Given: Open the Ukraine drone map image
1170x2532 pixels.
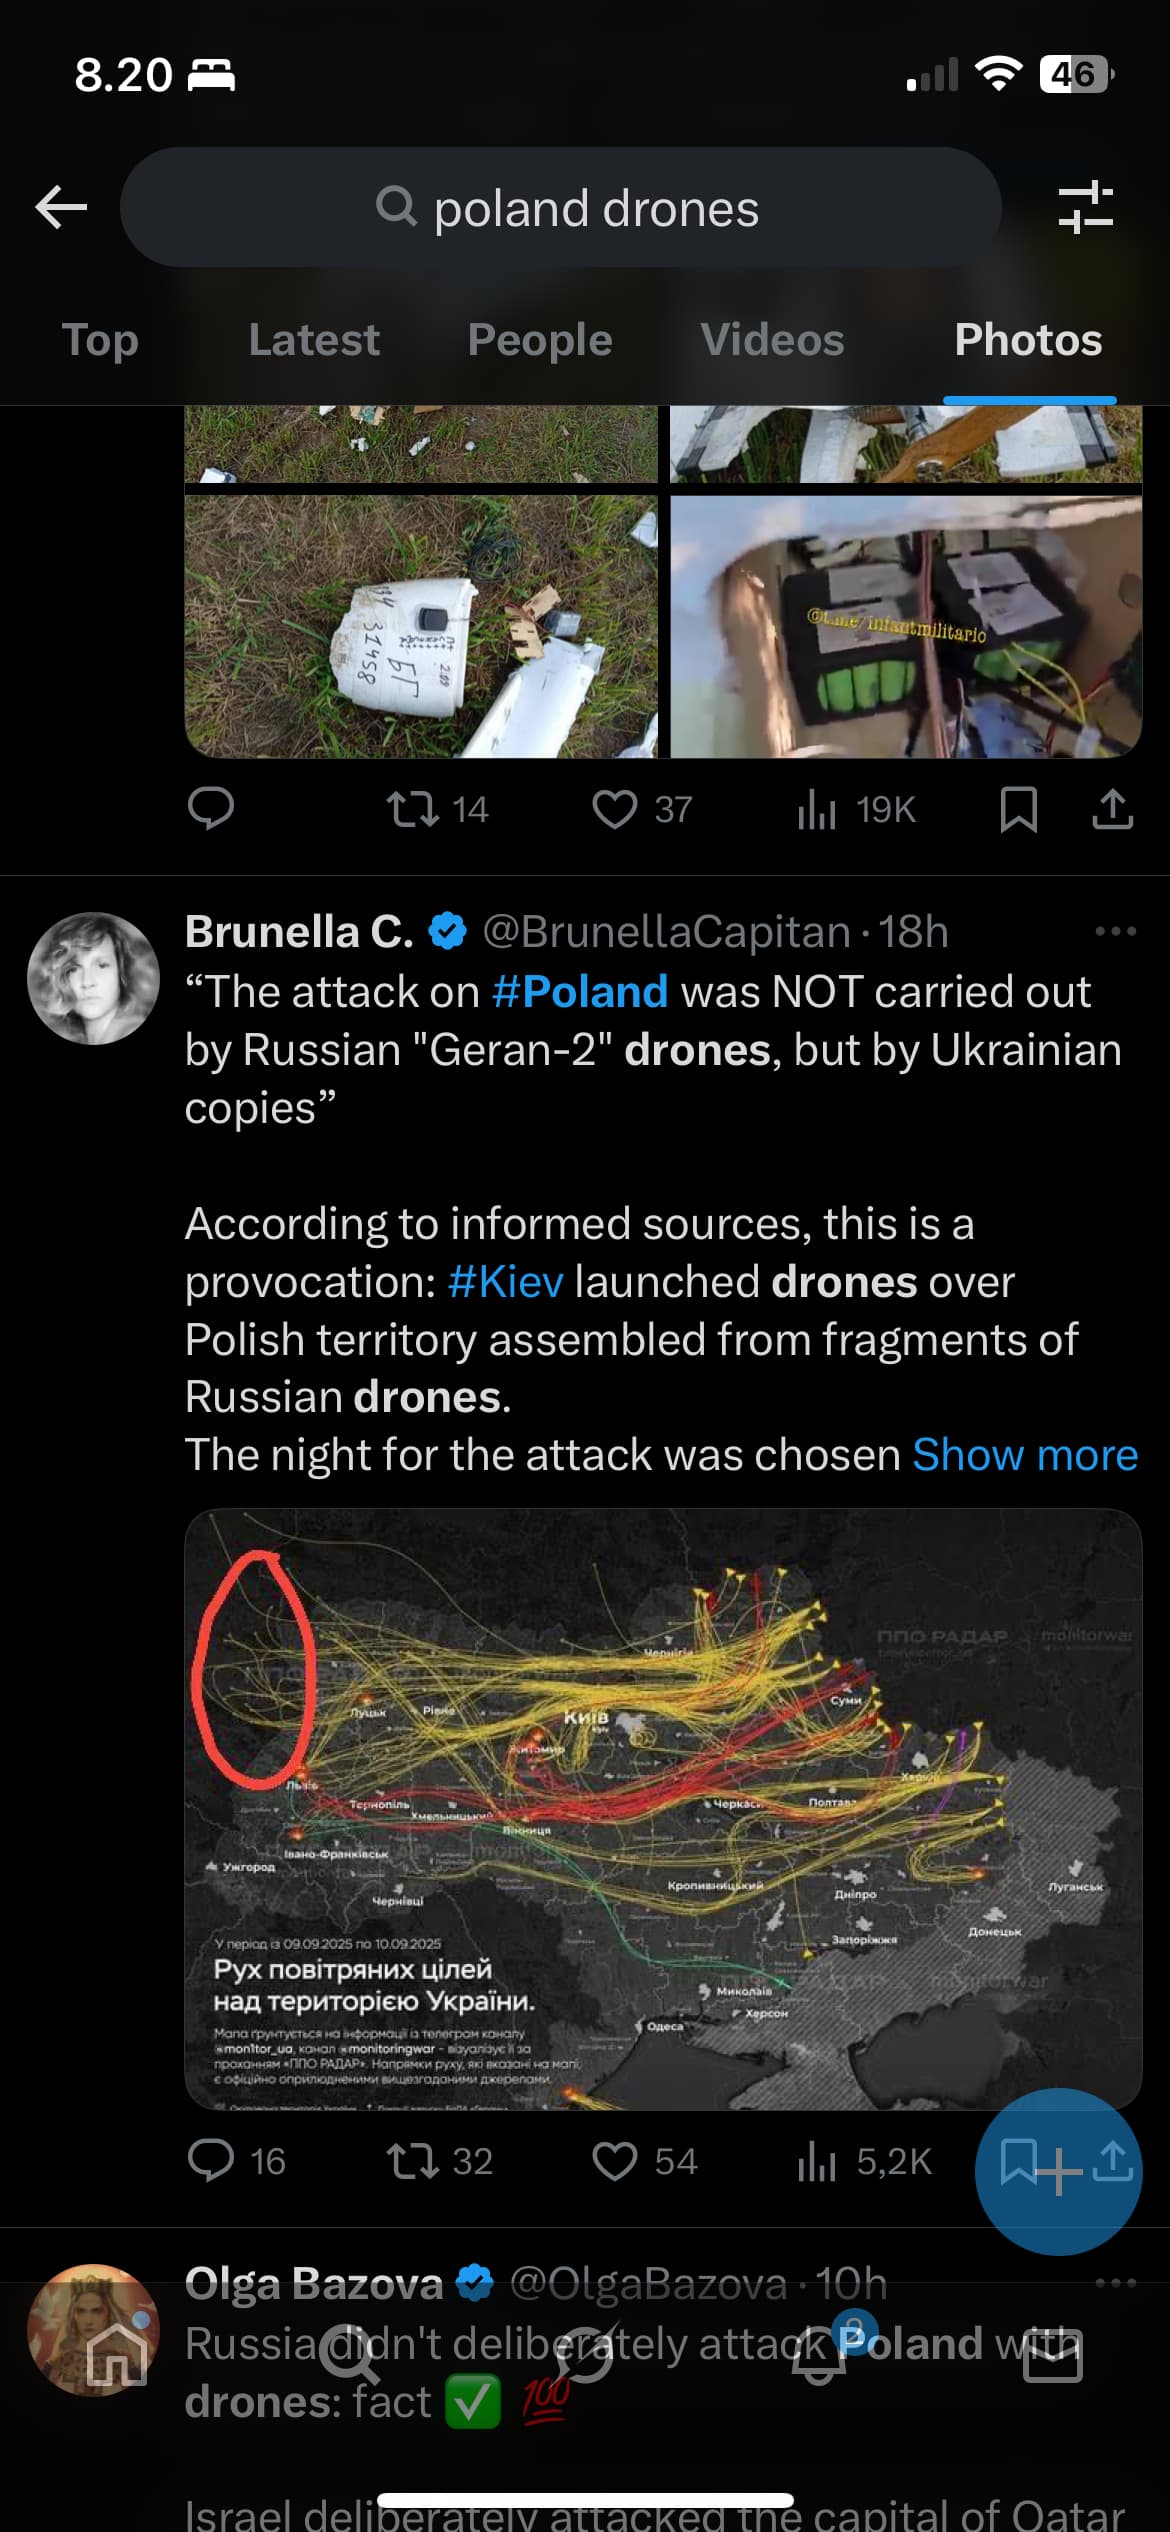Looking at the screenshot, I should [x=663, y=1809].
